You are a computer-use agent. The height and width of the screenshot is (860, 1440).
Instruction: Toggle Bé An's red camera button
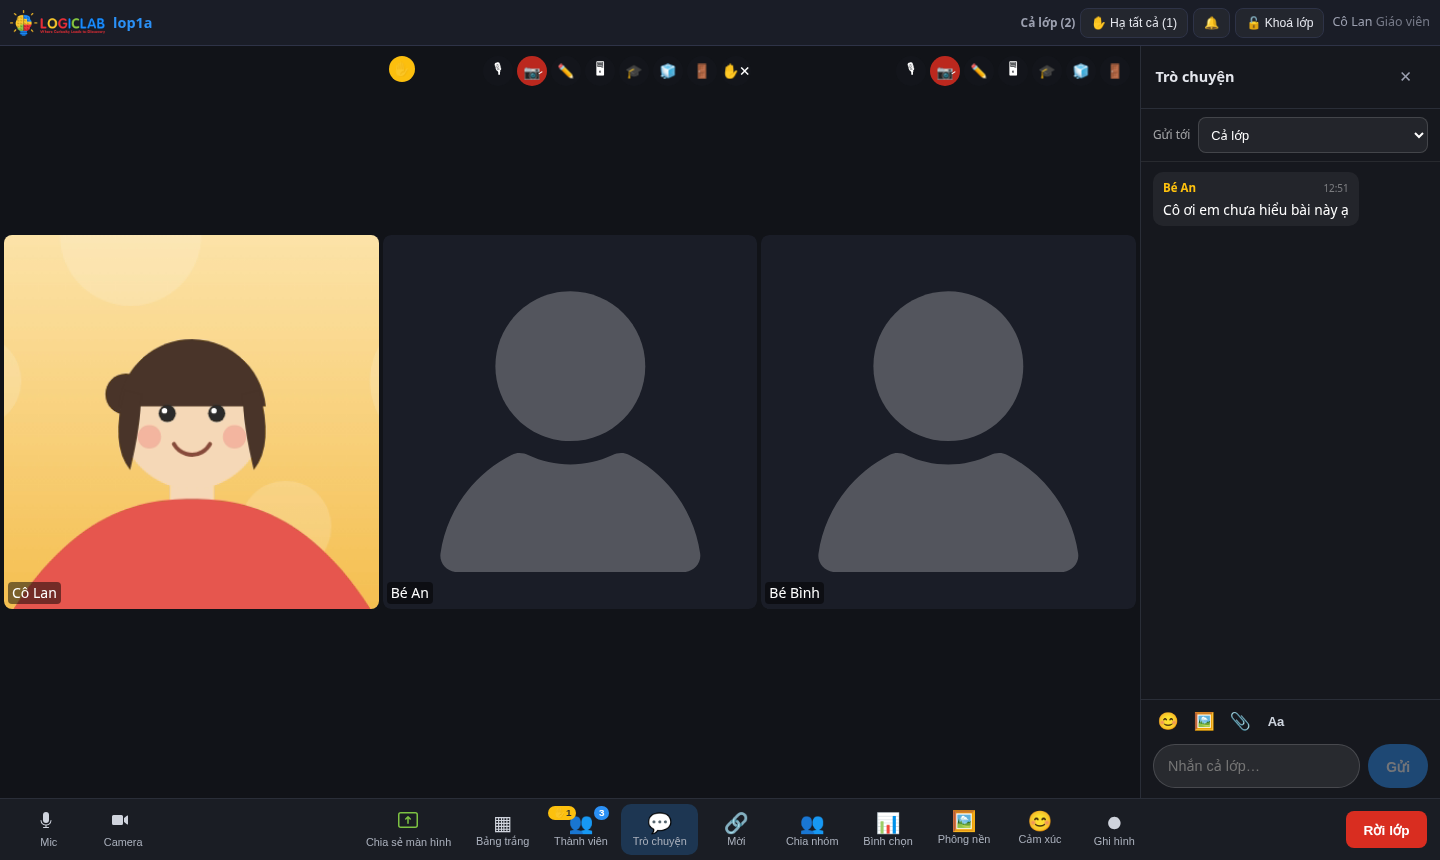(532, 71)
